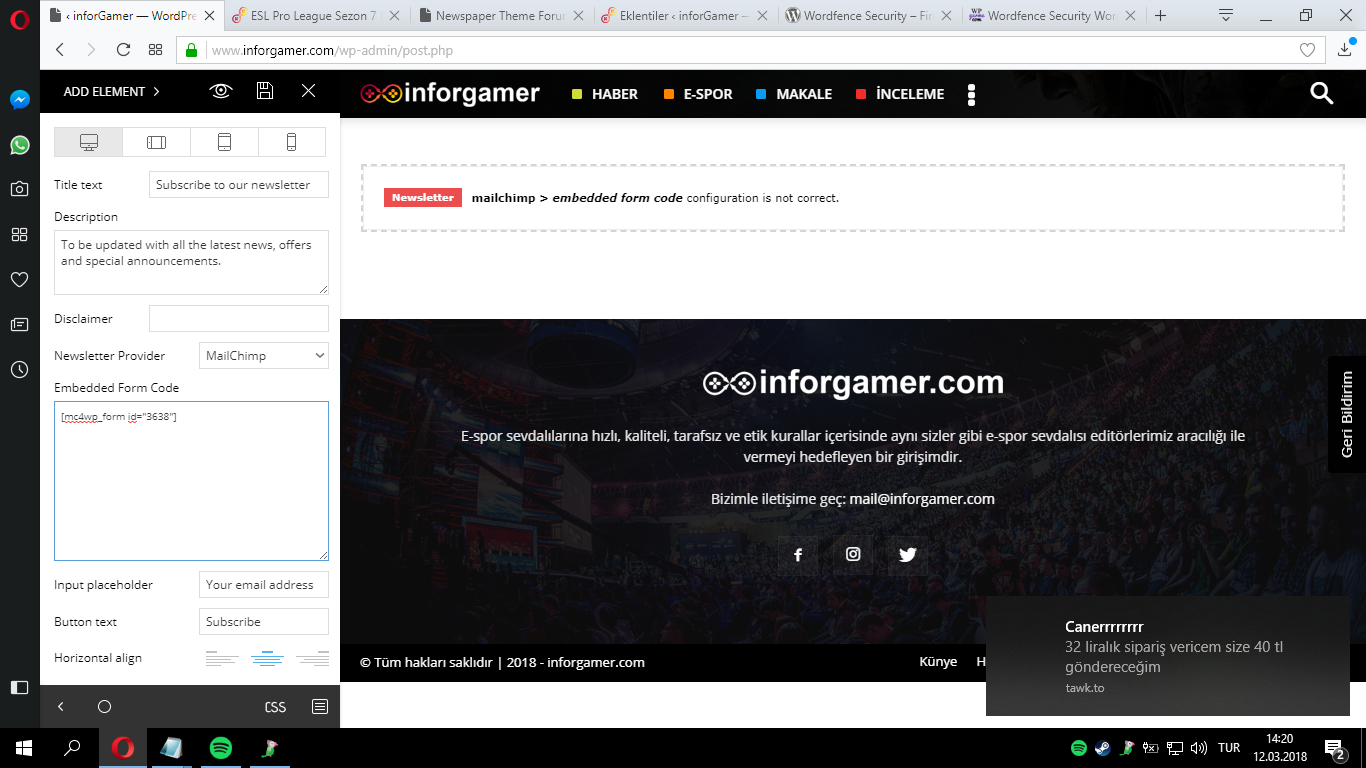This screenshot has height=768, width=1366.
Task: Switch to the first Wordfence Security tab
Action: pyautogui.click(x=870, y=16)
